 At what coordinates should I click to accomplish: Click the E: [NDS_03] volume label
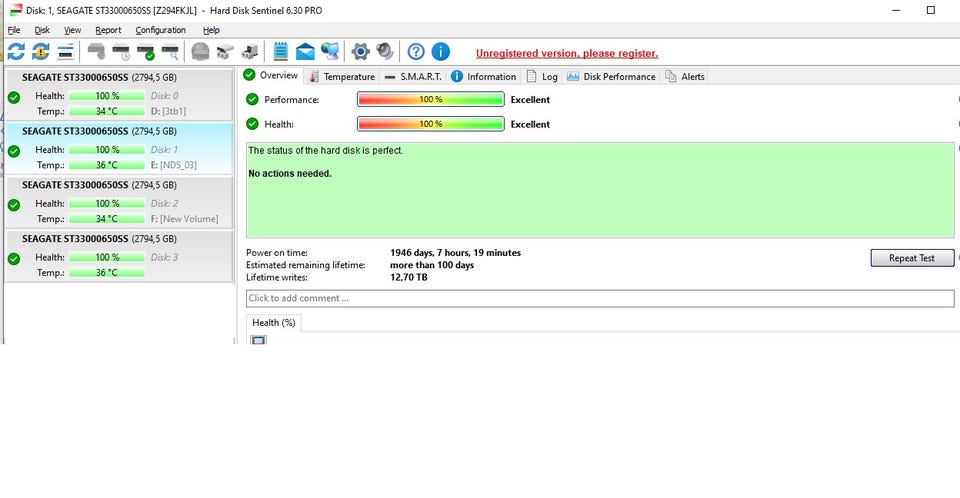[174, 165]
